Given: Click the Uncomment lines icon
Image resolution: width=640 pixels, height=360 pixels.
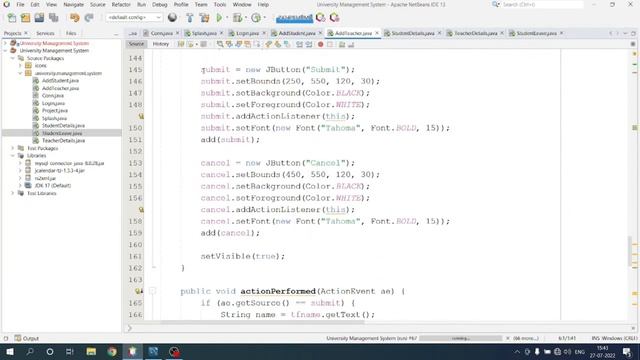Looking at the screenshot, I should pyautogui.click(x=351, y=44).
